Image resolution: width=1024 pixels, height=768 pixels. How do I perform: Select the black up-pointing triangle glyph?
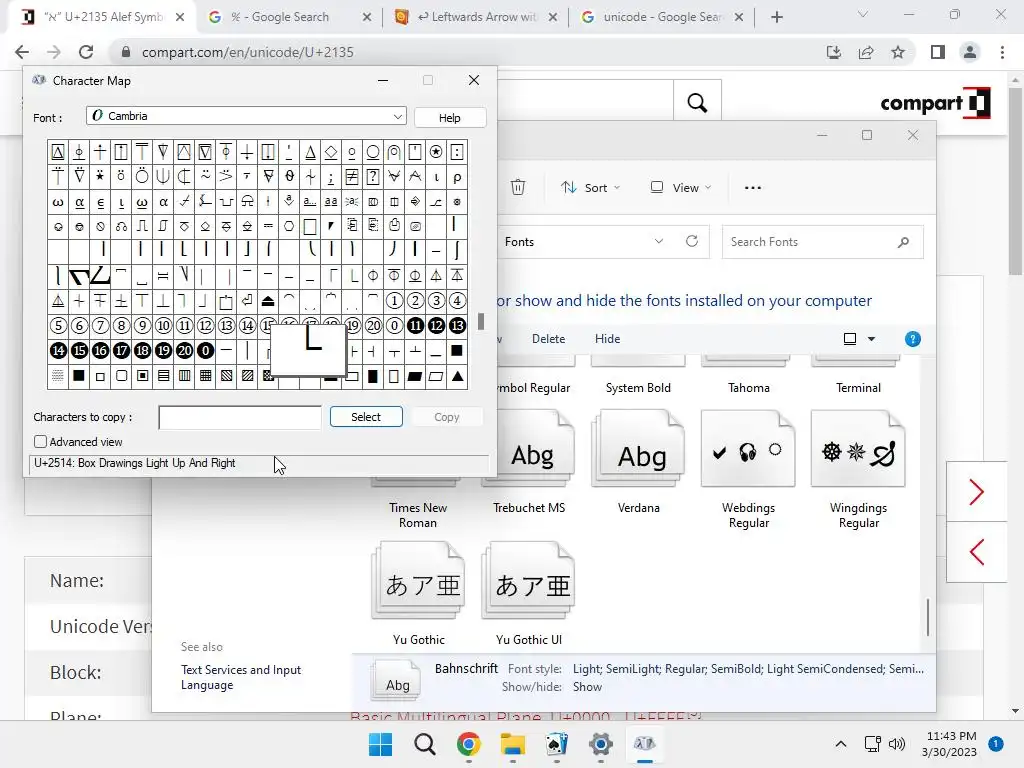[457, 376]
